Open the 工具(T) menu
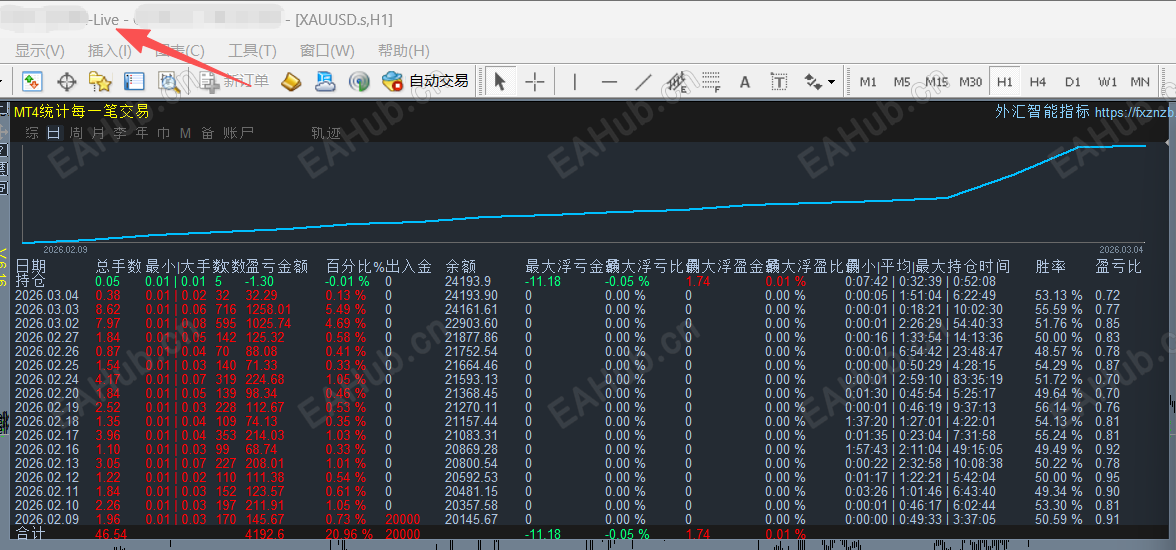The image size is (1176, 550). 252,51
